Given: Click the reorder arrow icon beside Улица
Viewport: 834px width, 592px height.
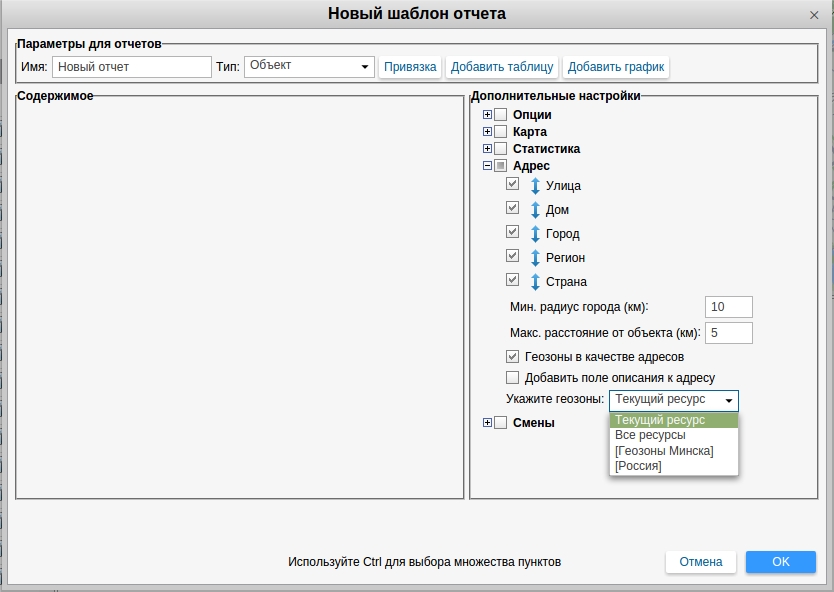Looking at the screenshot, I should [535, 186].
